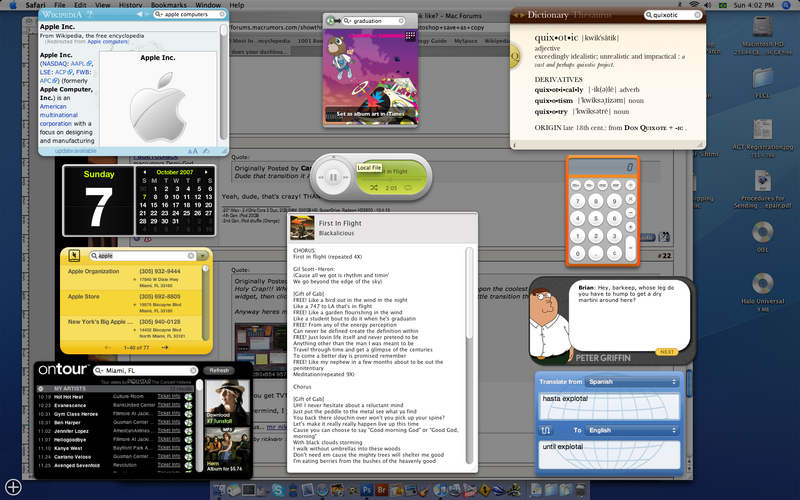
Task: Go to previous page of phone book results
Action: pyautogui.click(x=108, y=347)
